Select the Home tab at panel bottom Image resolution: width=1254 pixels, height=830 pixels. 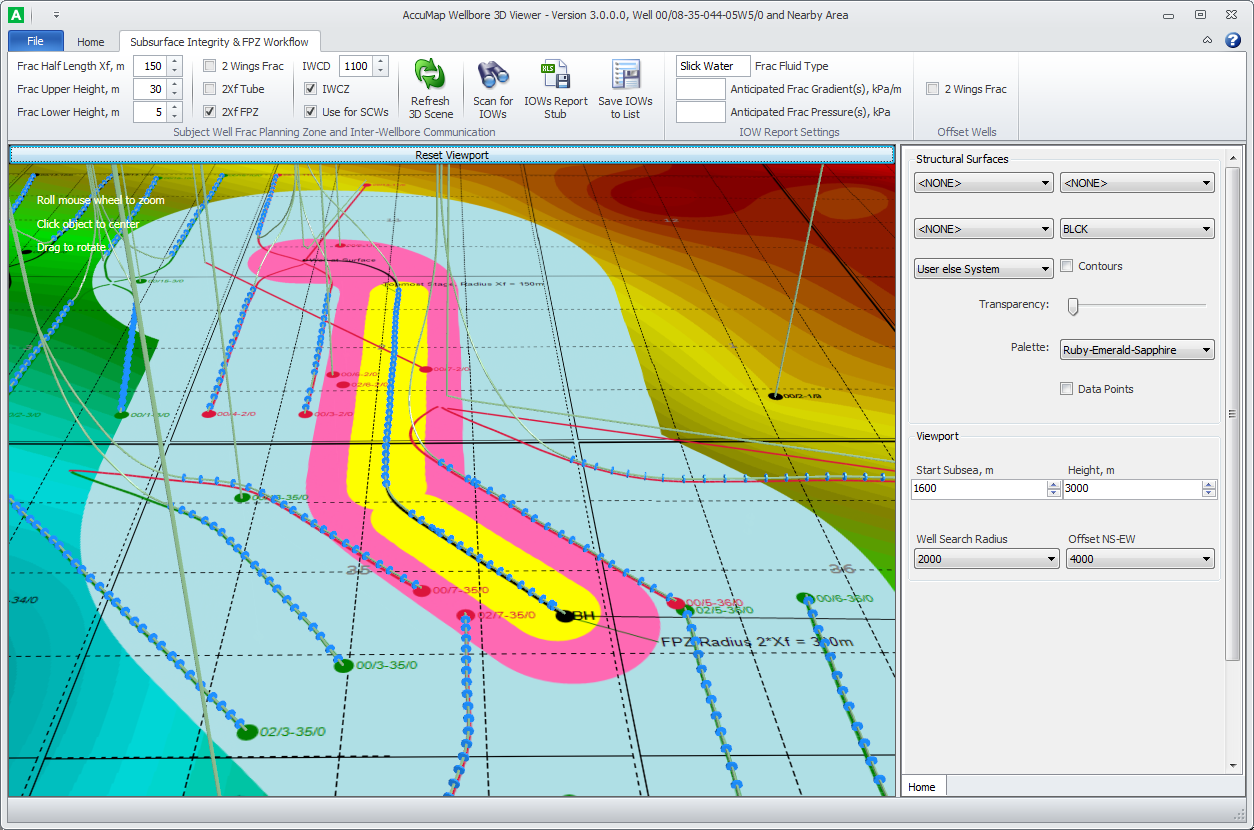(922, 787)
